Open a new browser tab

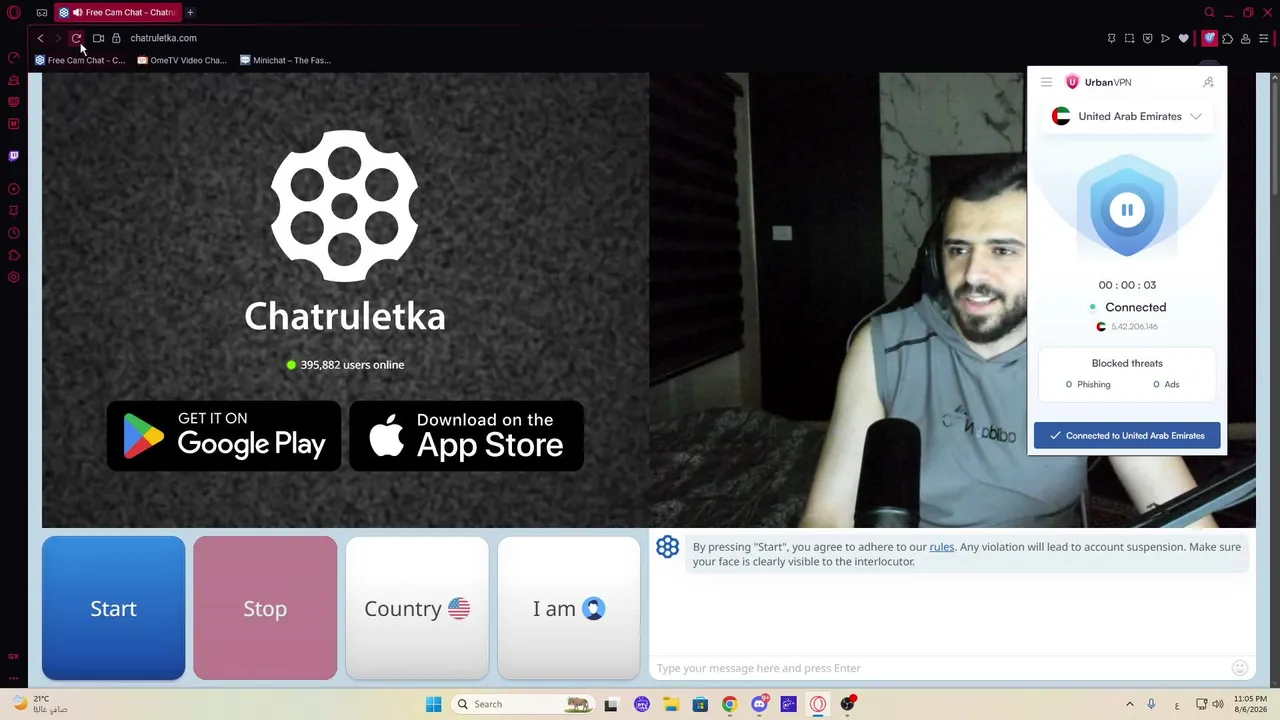(x=190, y=12)
